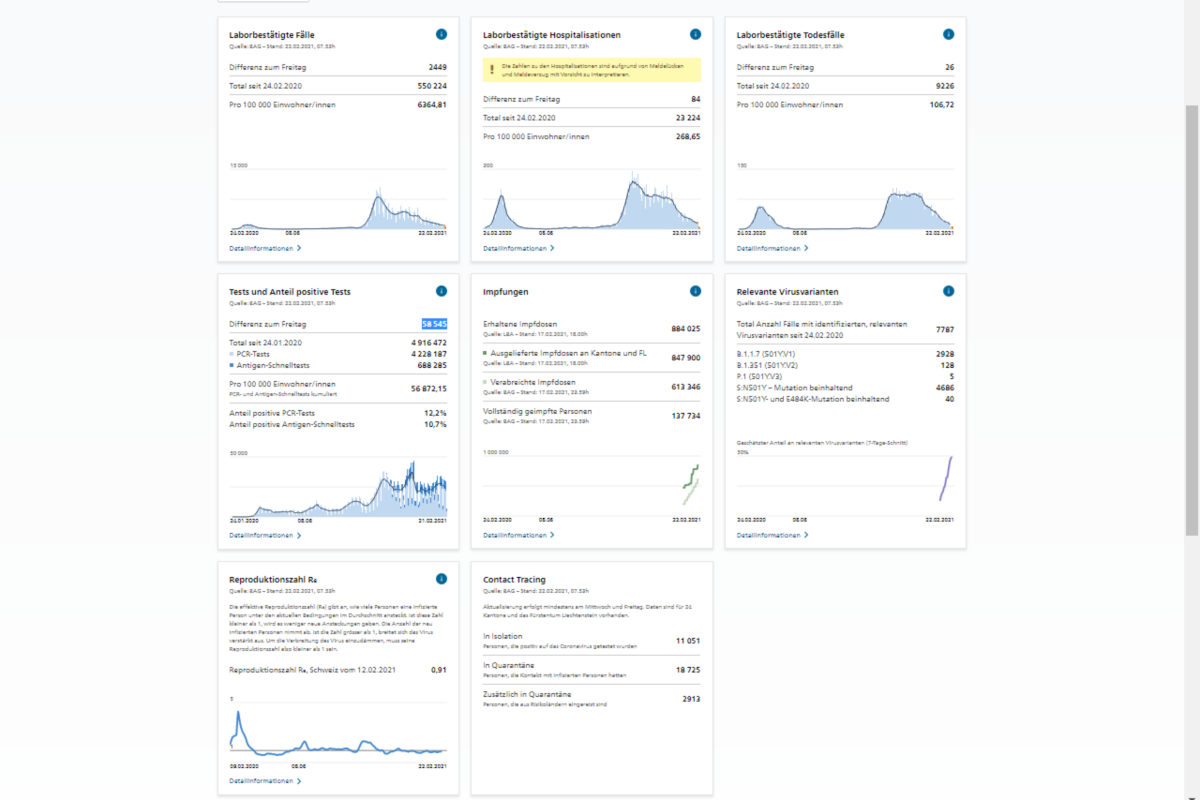Click the Tests per day chart

click(x=338, y=488)
